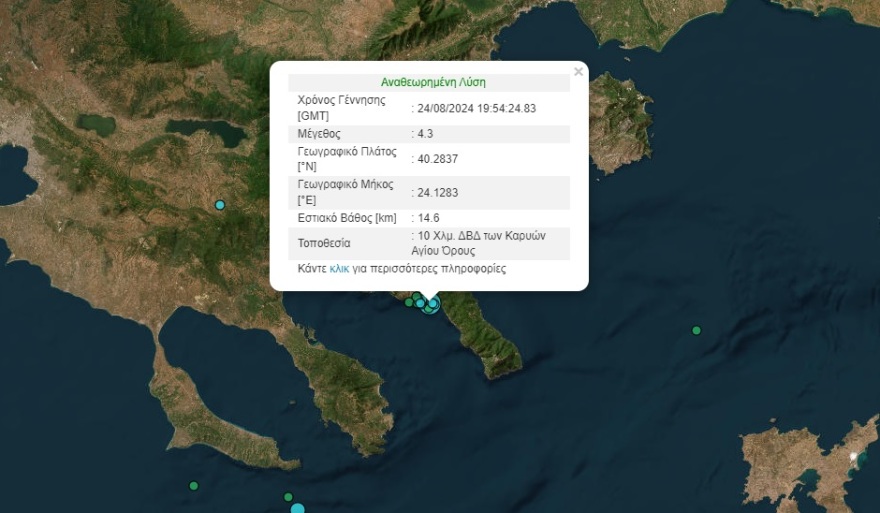Image resolution: width=880 pixels, height=513 pixels.
Task: Select the green marker in the bottom-left sea
Action: pyautogui.click(x=193, y=486)
